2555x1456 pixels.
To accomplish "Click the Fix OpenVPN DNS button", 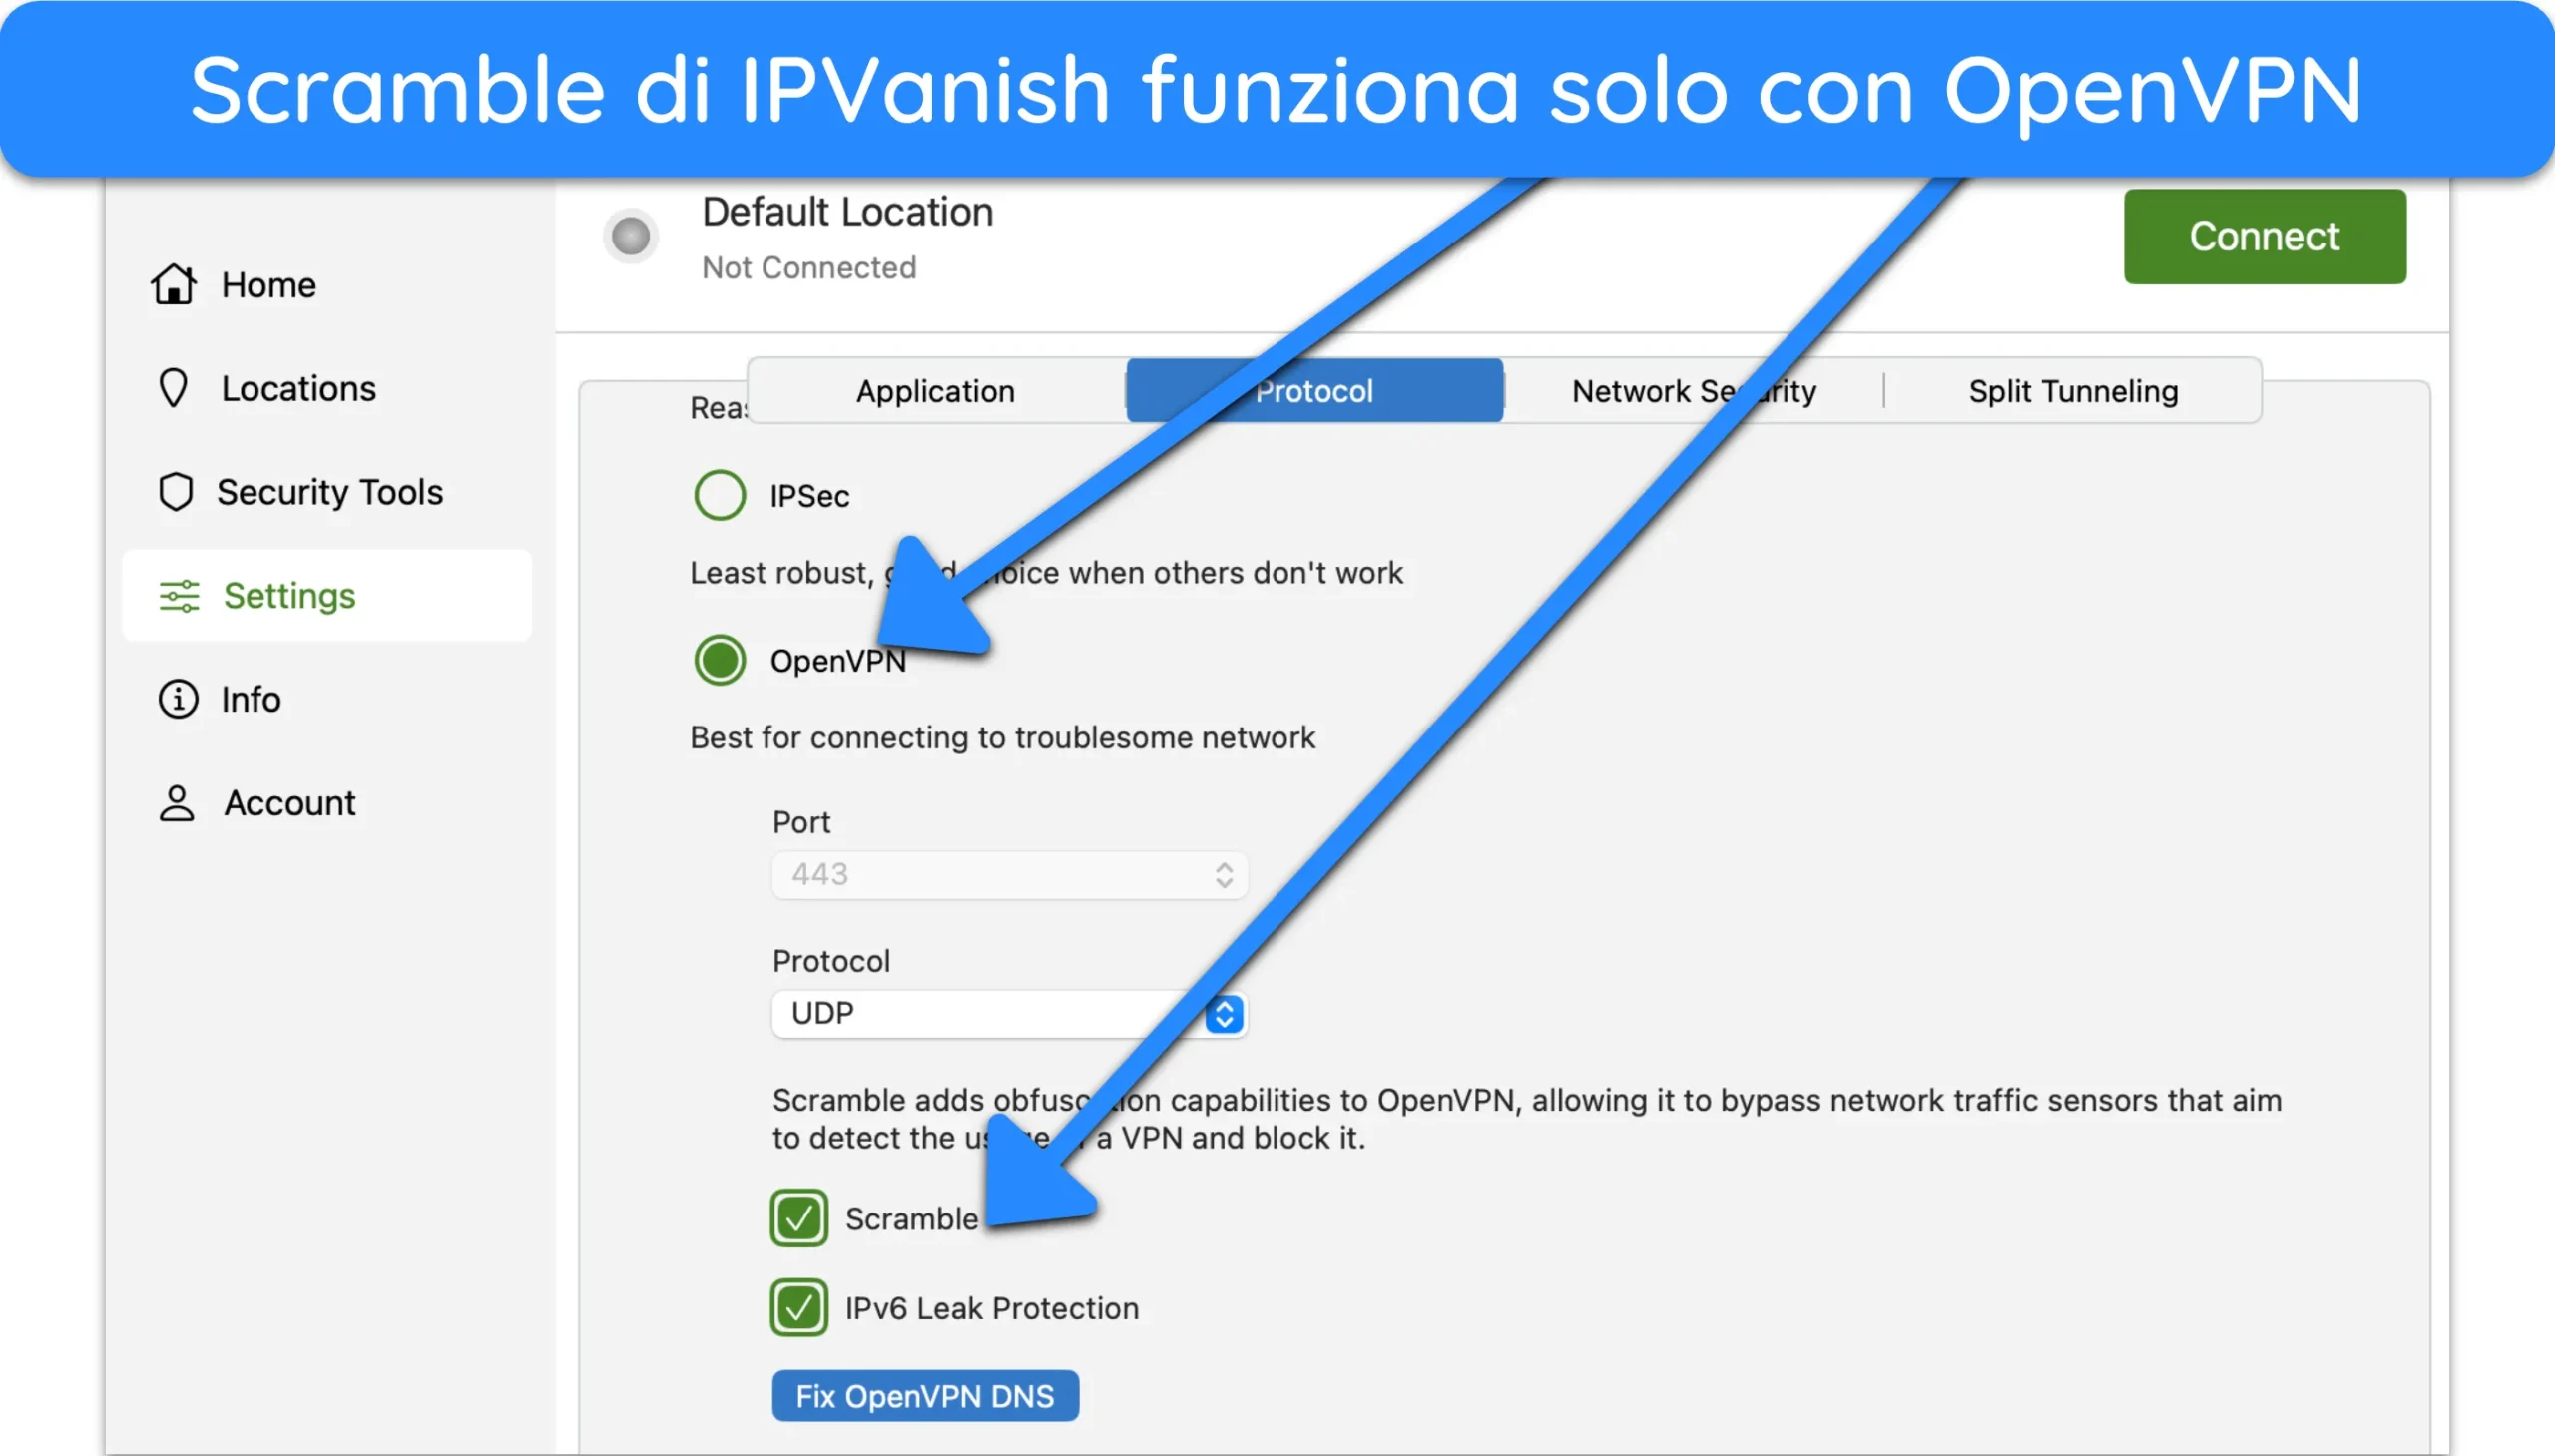I will [925, 1396].
